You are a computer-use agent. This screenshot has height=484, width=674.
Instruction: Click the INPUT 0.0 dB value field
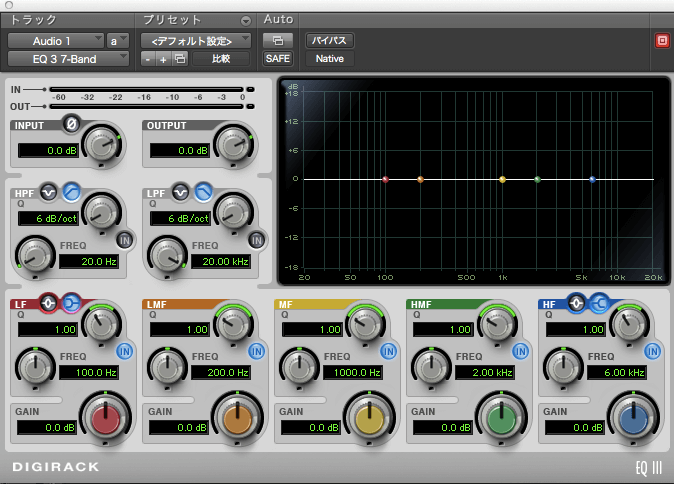tap(48, 150)
